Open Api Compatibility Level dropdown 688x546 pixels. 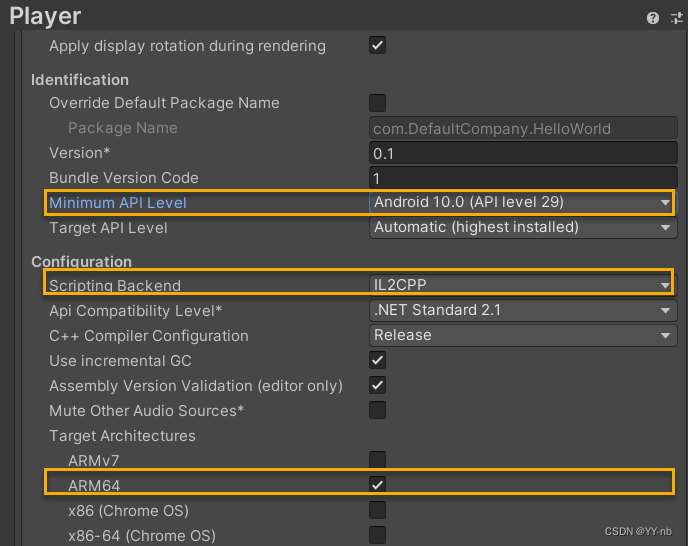point(522,310)
